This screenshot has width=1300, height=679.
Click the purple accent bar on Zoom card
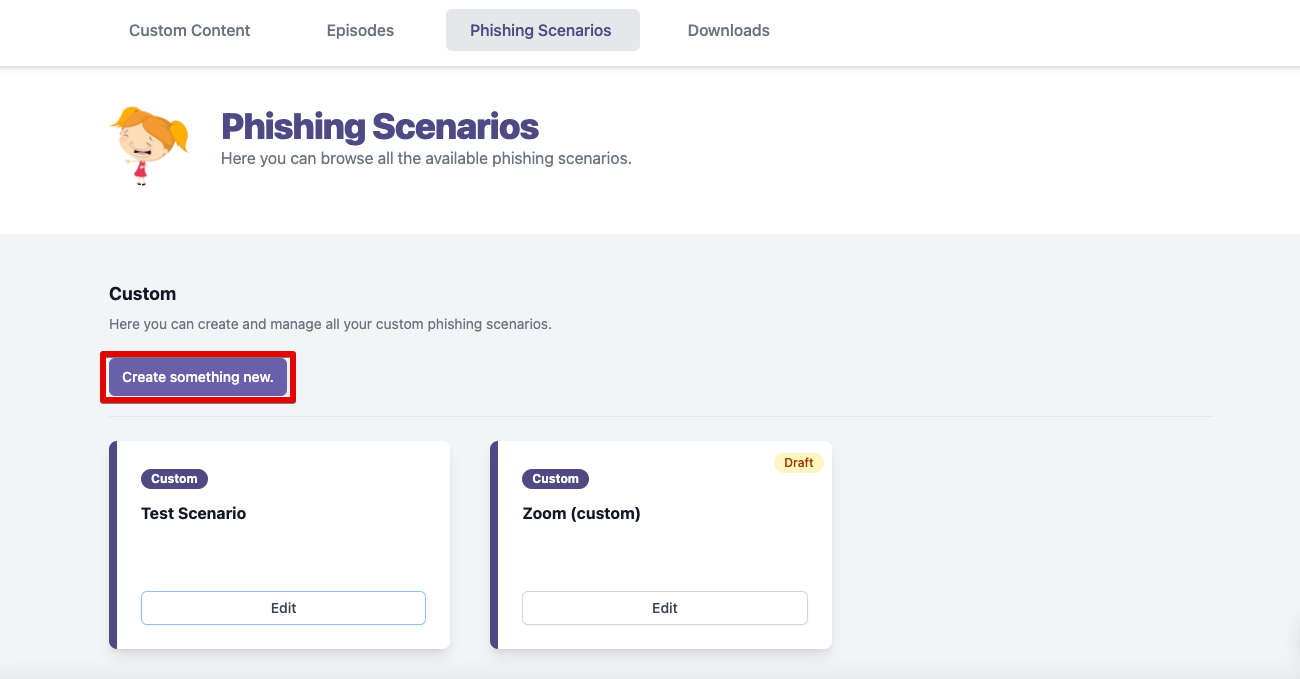coord(494,545)
